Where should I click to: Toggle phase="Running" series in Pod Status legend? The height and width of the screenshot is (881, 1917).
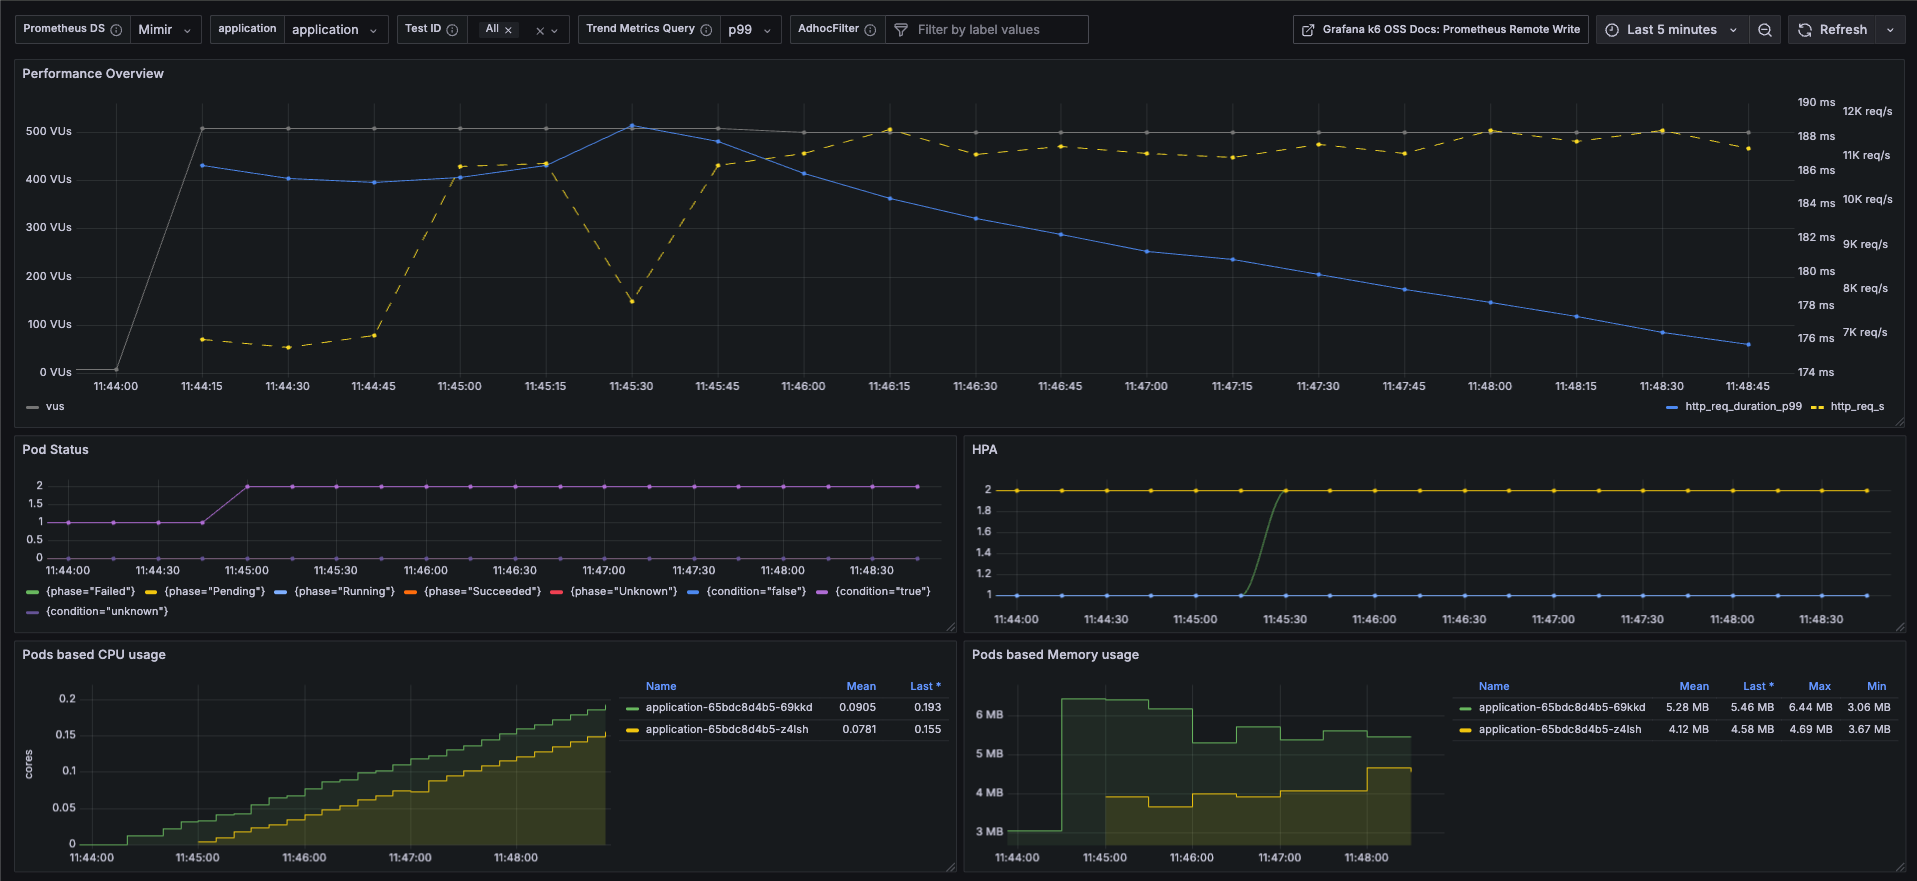[x=344, y=592]
